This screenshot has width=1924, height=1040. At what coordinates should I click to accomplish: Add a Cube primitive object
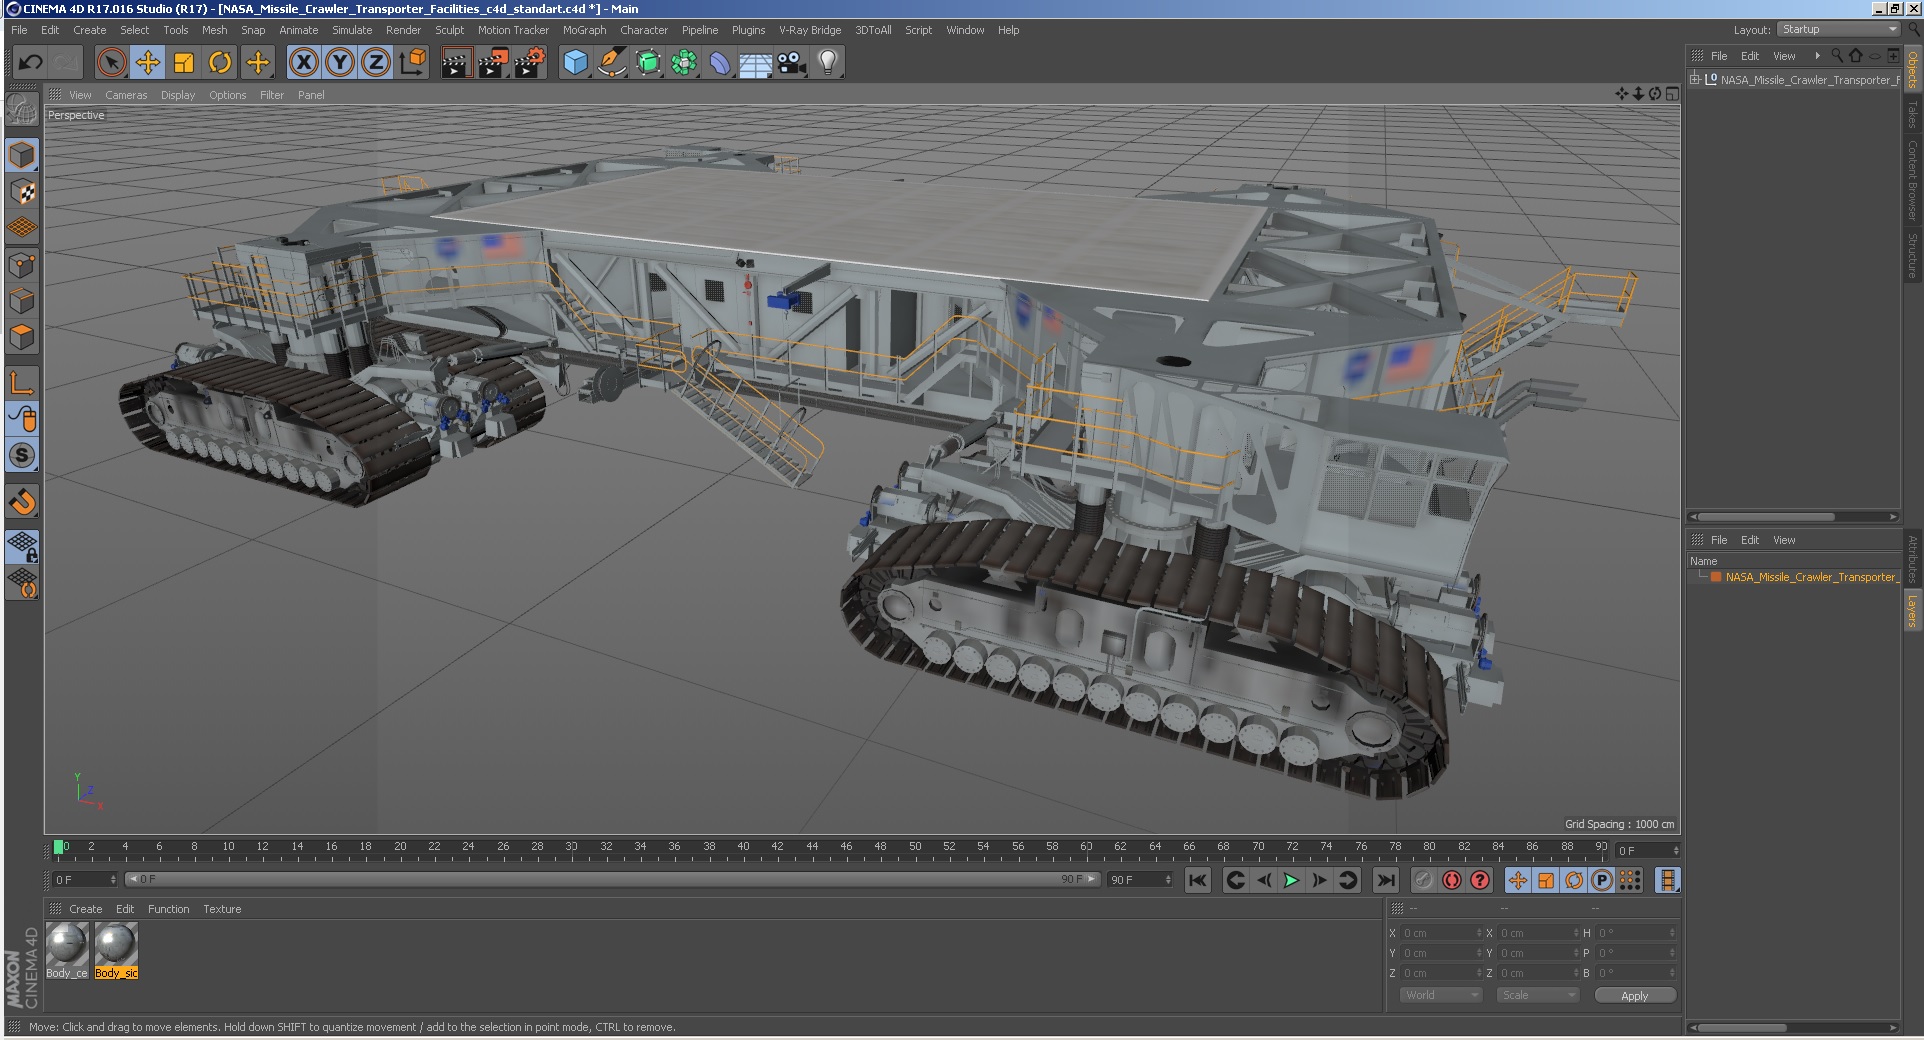click(x=575, y=63)
